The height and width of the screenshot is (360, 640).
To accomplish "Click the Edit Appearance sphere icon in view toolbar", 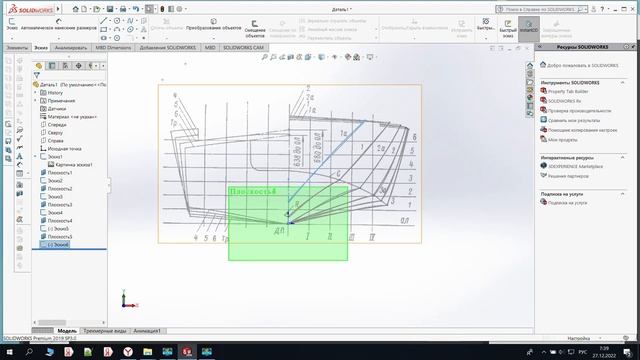I will [x=347, y=57].
